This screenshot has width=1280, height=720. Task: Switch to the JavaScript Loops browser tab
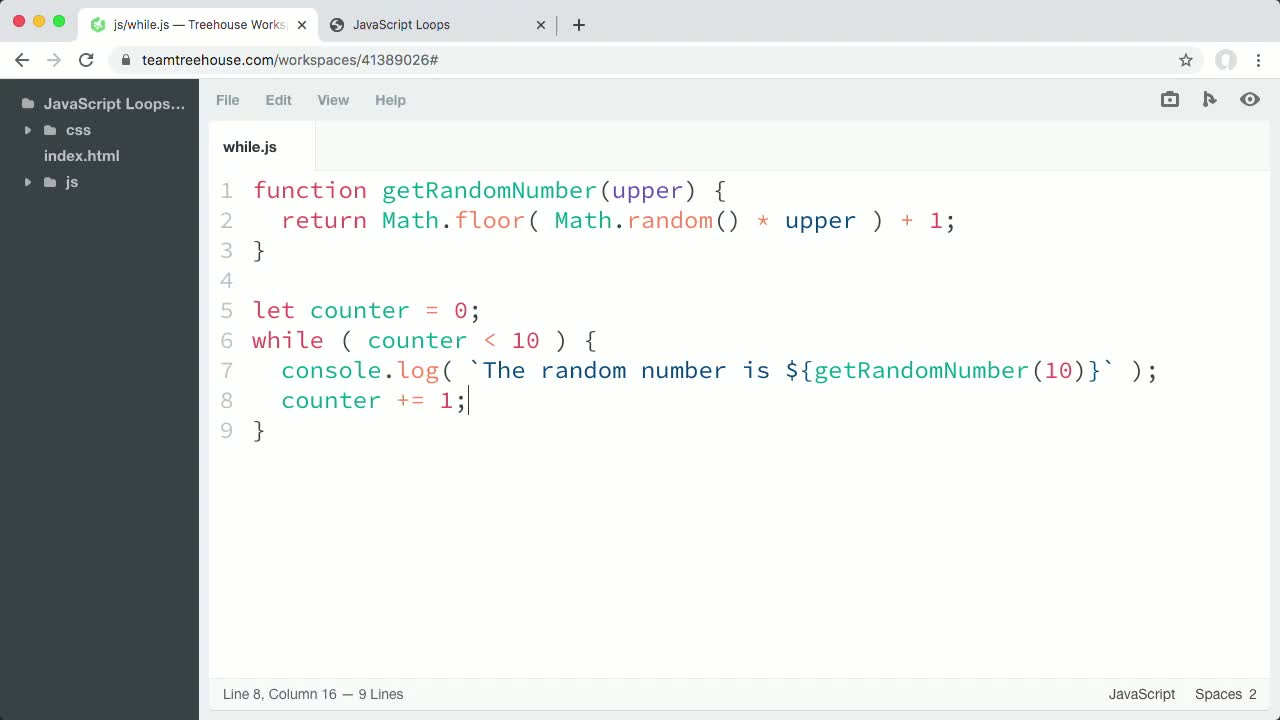point(402,25)
